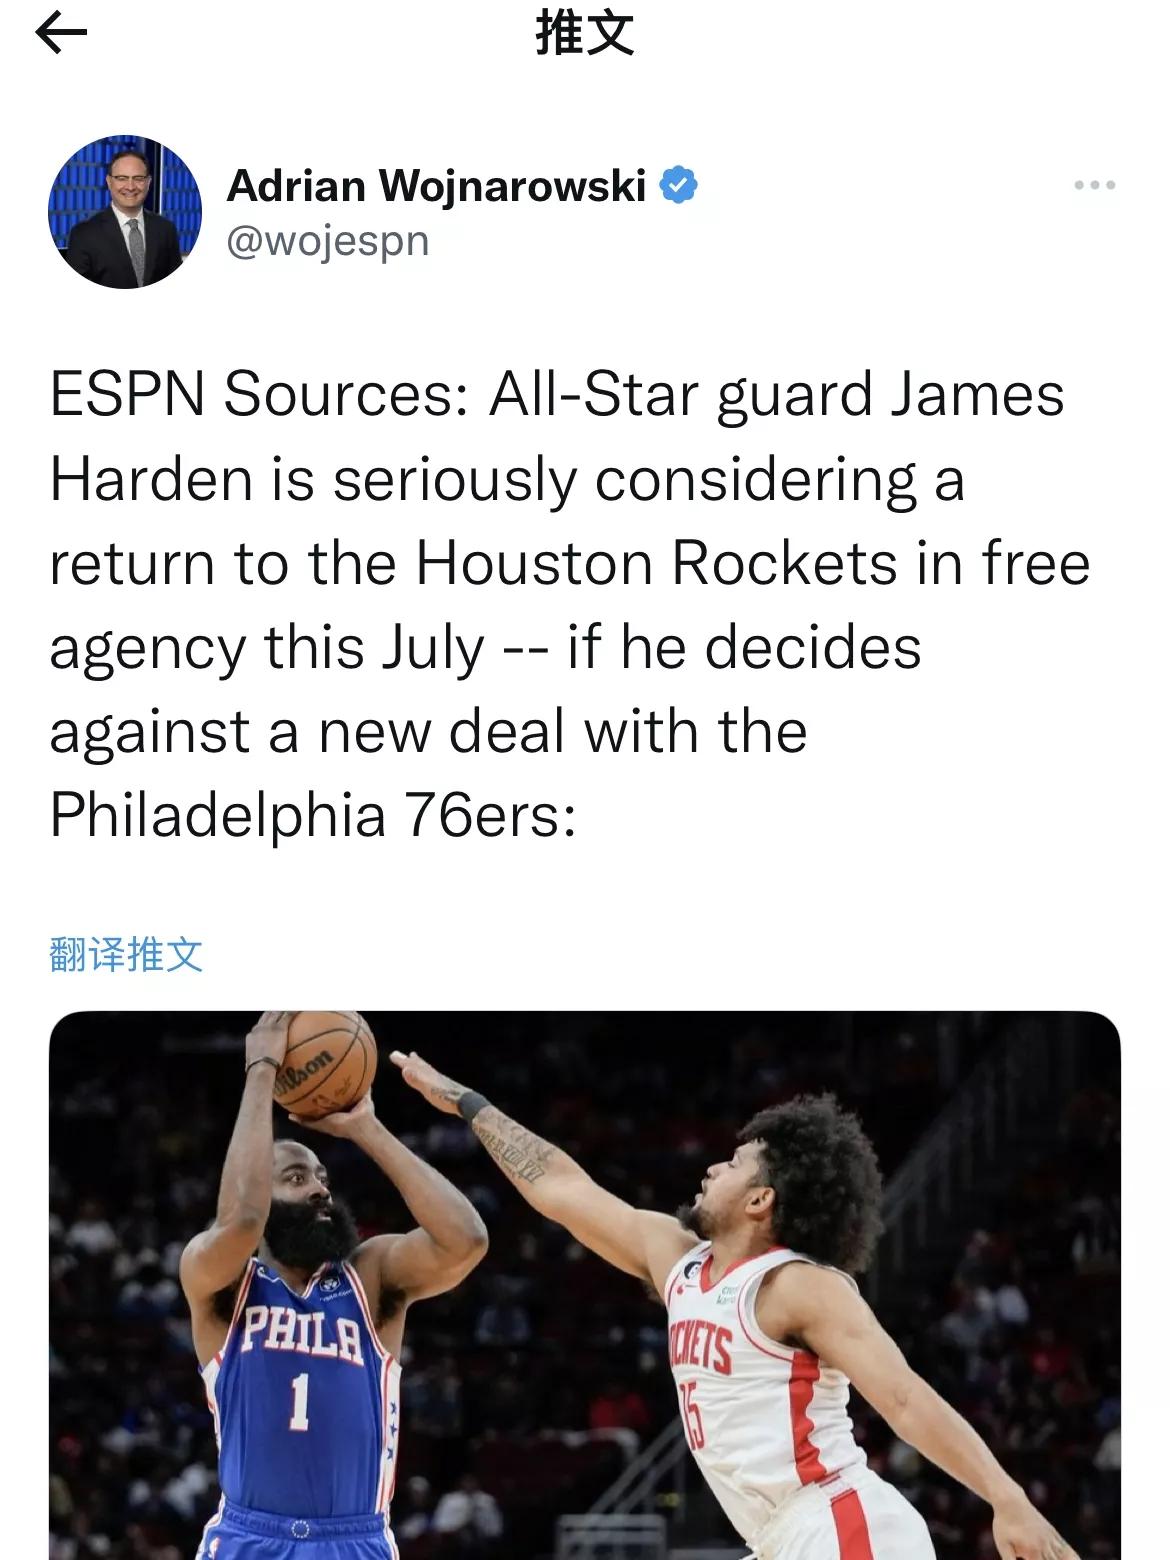The height and width of the screenshot is (1560, 1170).
Task: Tap the back arrow to leave the tweet
Action: 61,36
